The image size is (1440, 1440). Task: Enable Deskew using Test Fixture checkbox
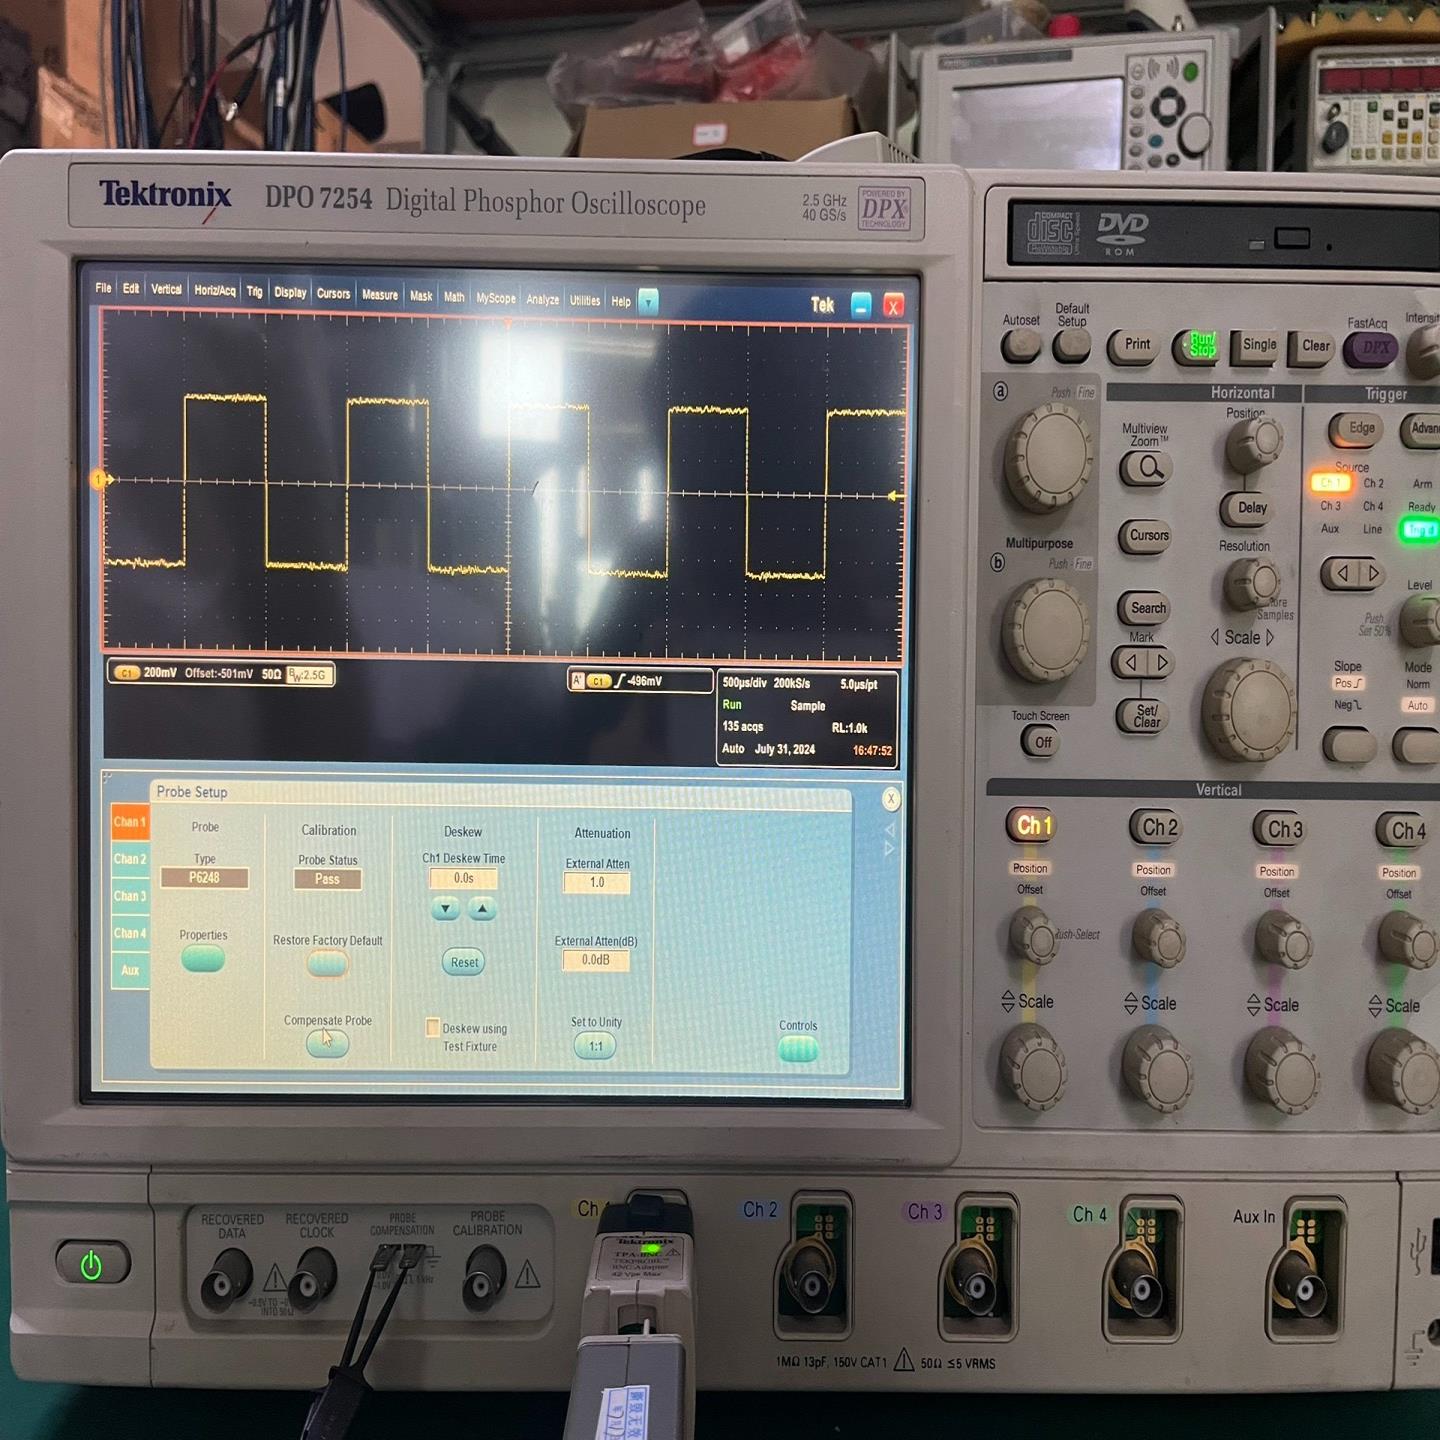[x=433, y=1027]
